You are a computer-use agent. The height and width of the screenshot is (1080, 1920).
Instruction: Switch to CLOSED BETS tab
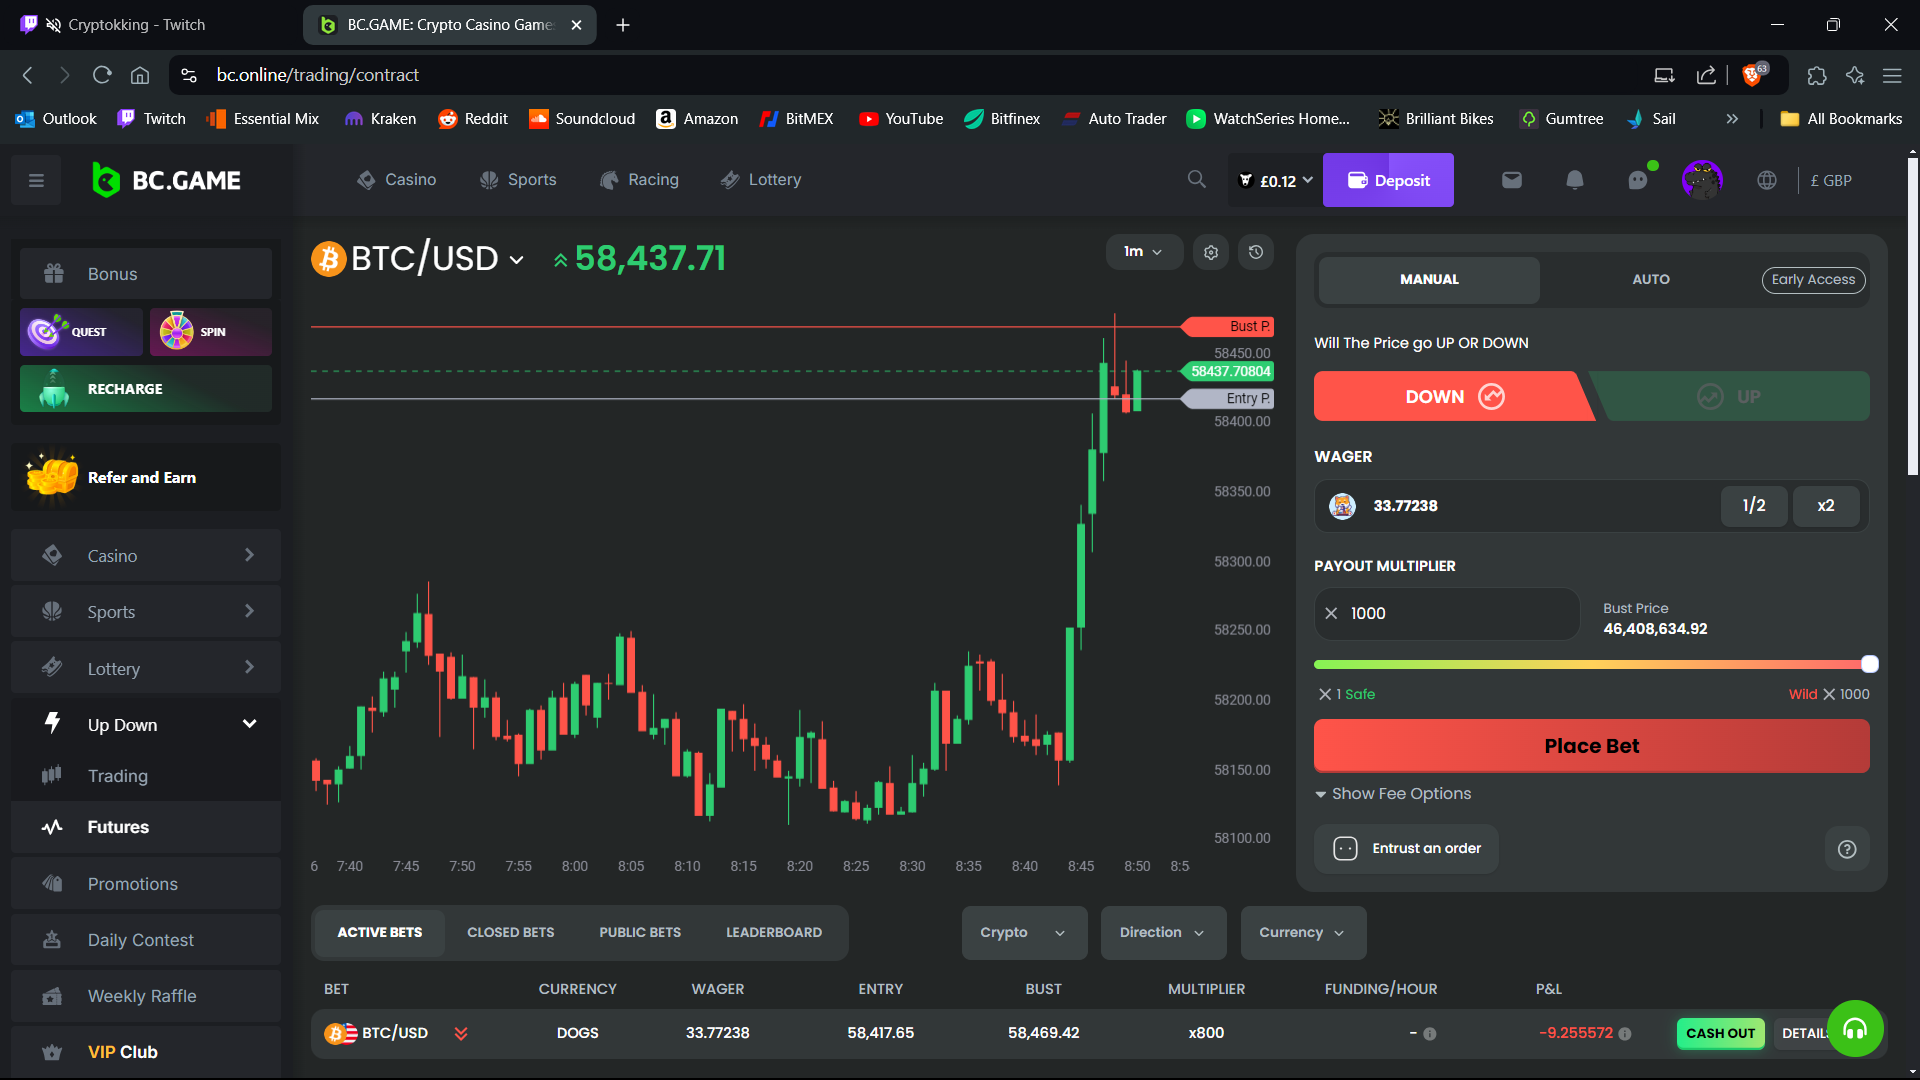510,933
